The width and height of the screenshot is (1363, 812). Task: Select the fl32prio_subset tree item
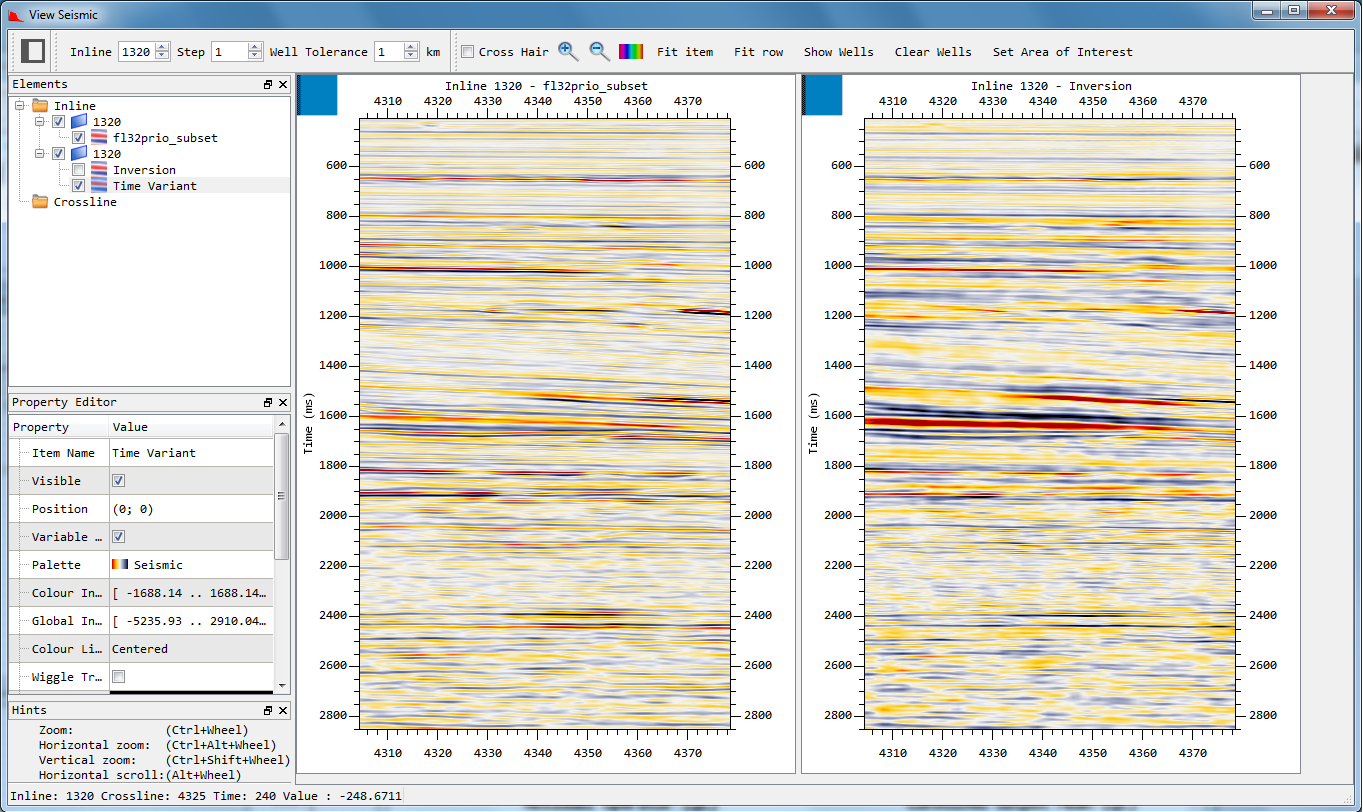[x=165, y=138]
